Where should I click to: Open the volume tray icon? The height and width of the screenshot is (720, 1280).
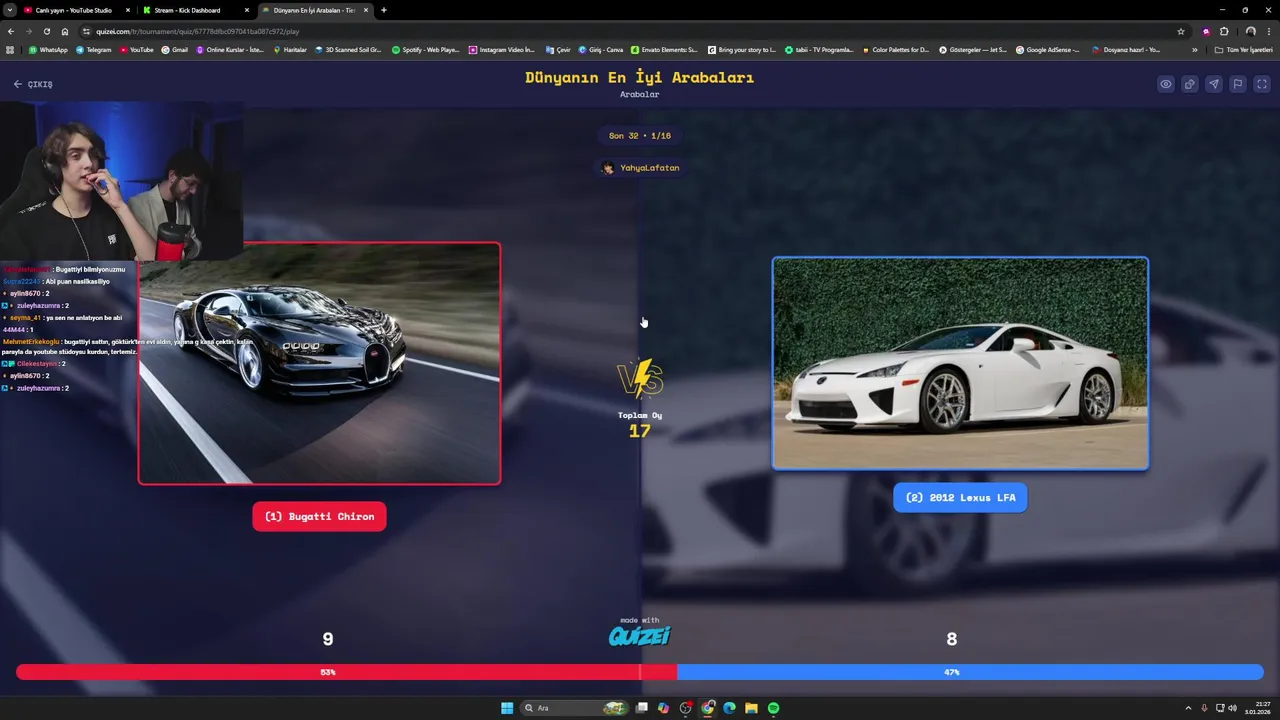[x=1232, y=708]
